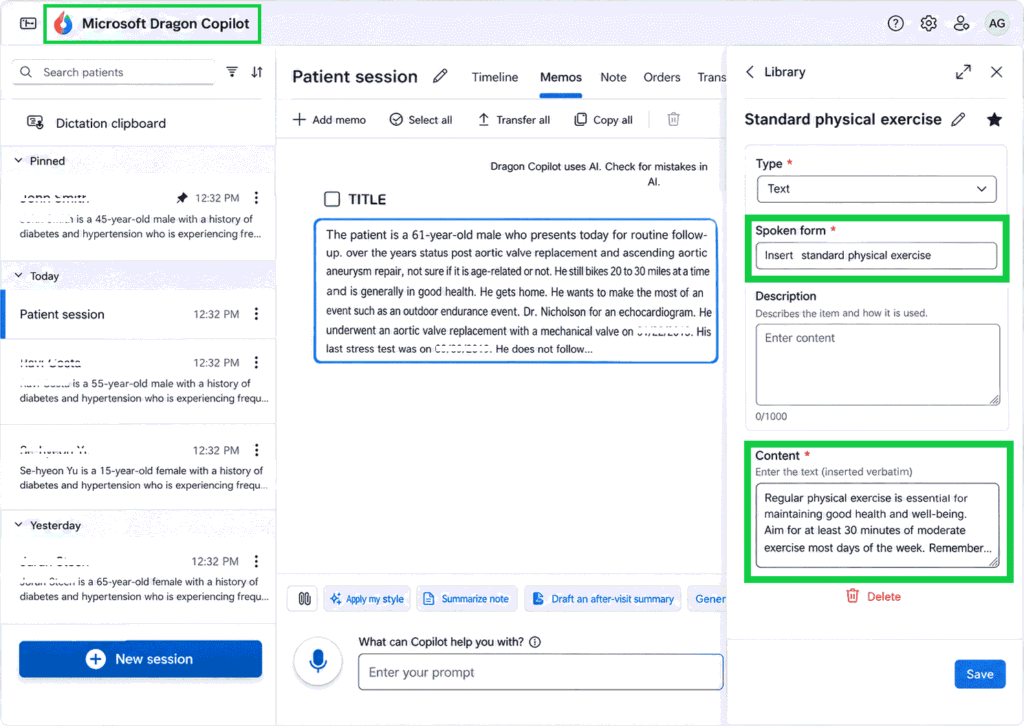Rename Standard physical exercise with pencil icon
This screenshot has height=726, width=1024.
[958, 119]
